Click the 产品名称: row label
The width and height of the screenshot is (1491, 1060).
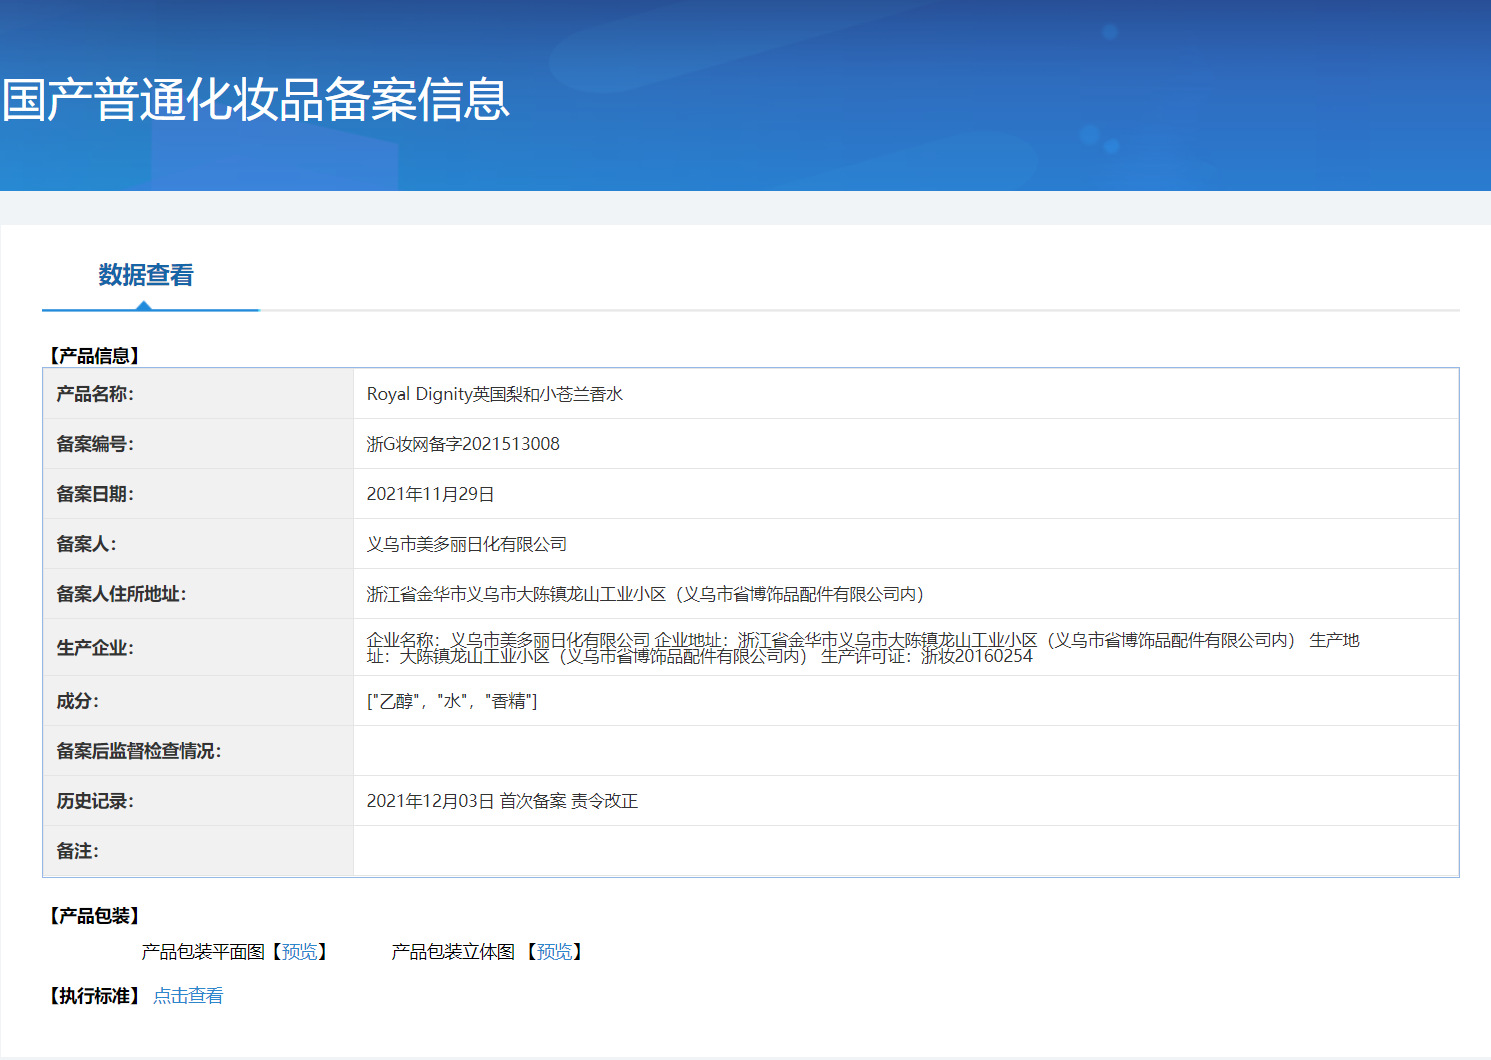click(95, 394)
